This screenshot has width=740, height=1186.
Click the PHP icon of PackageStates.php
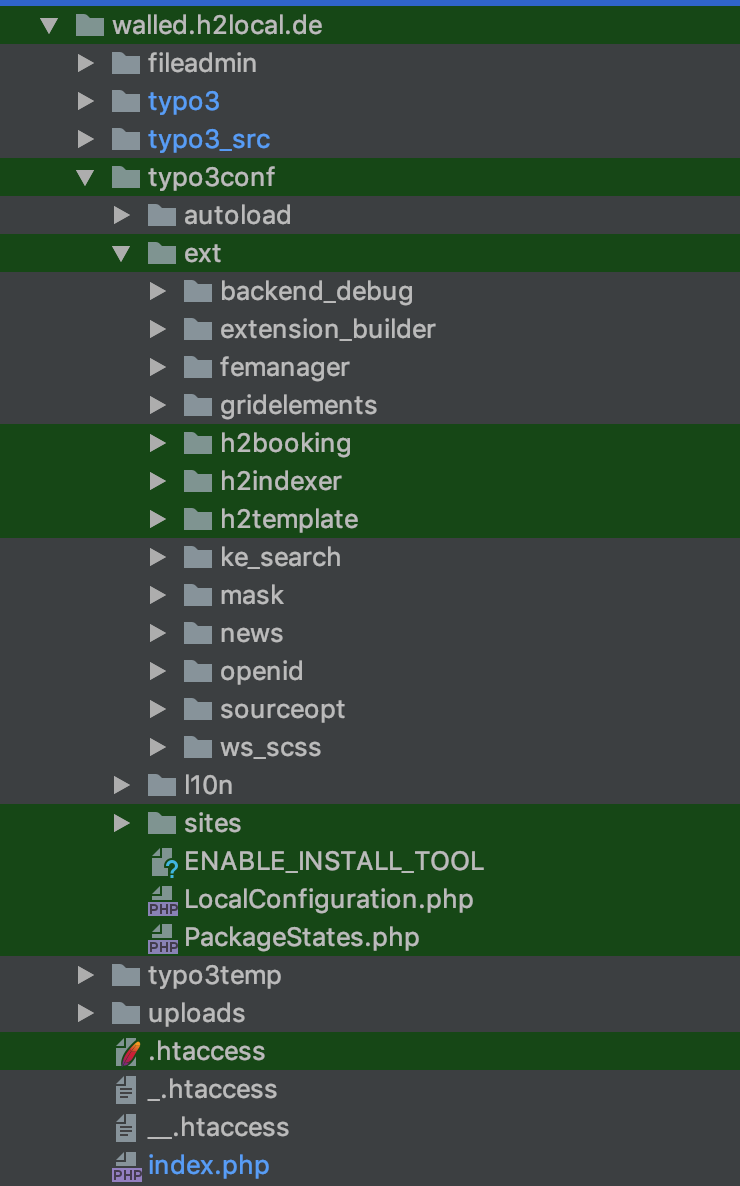[x=162, y=937]
